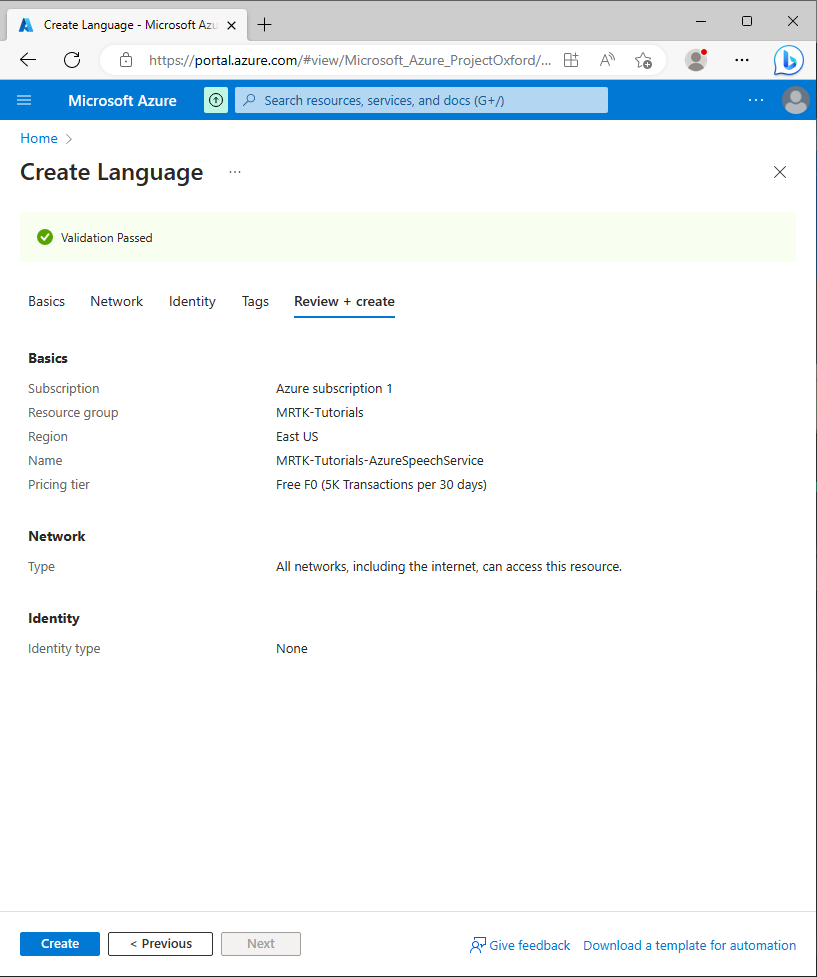Open ellipsis menu beside Create Language title
Image resolution: width=817 pixels, height=977 pixels.
[x=235, y=172]
